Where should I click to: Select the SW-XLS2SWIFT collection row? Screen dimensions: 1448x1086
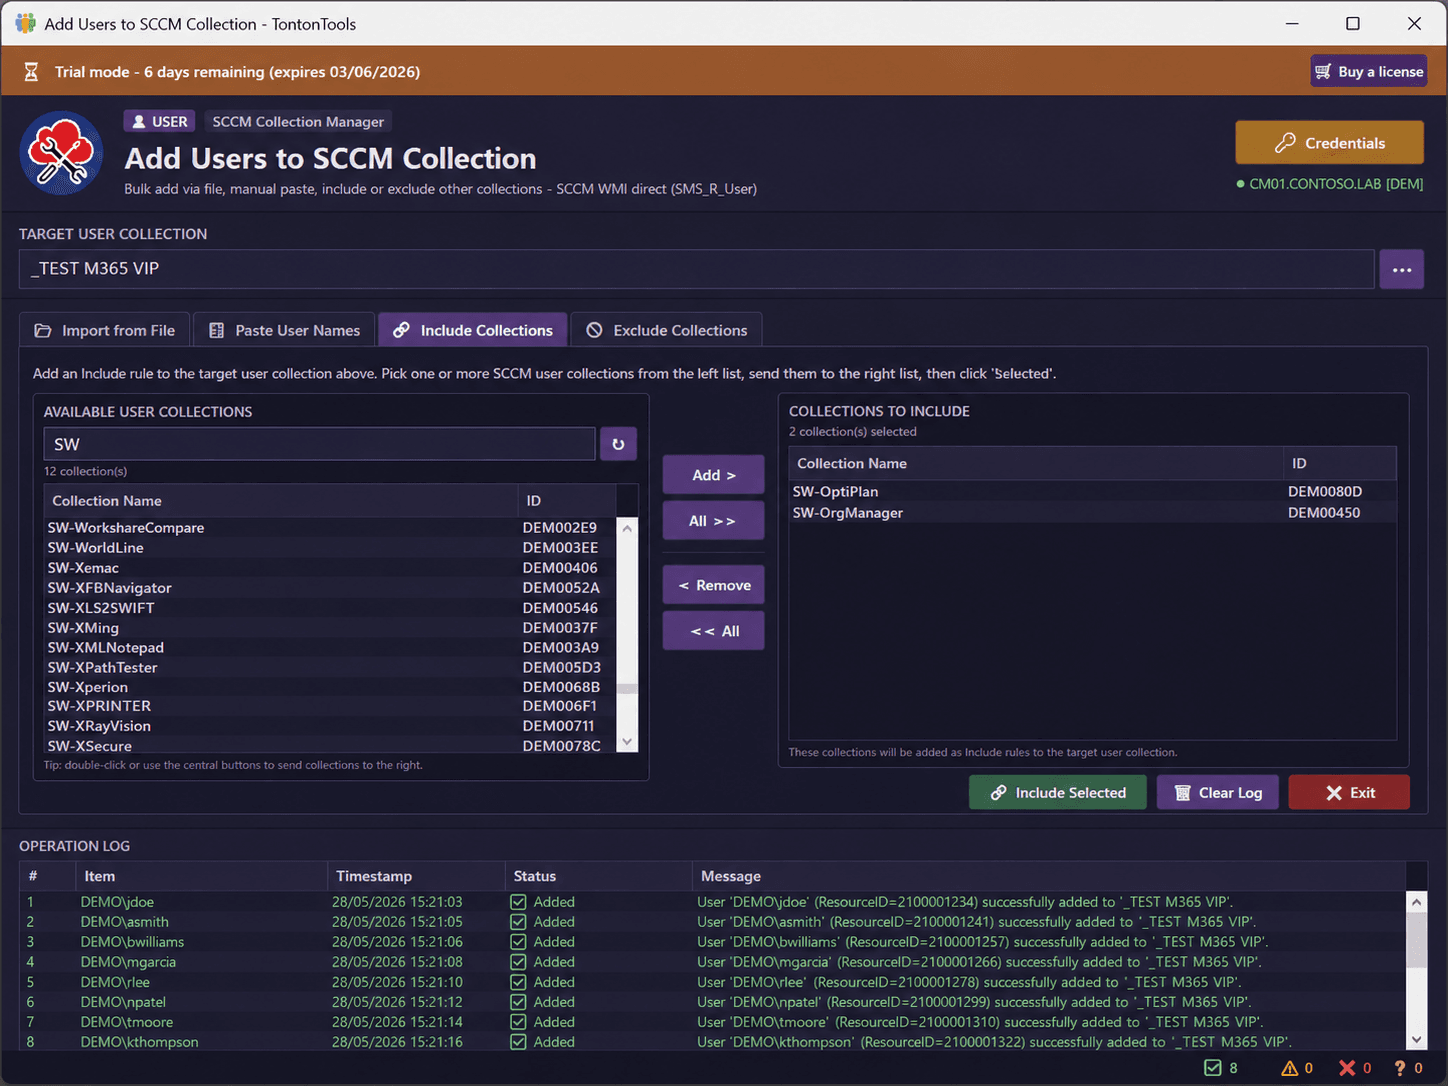330,608
